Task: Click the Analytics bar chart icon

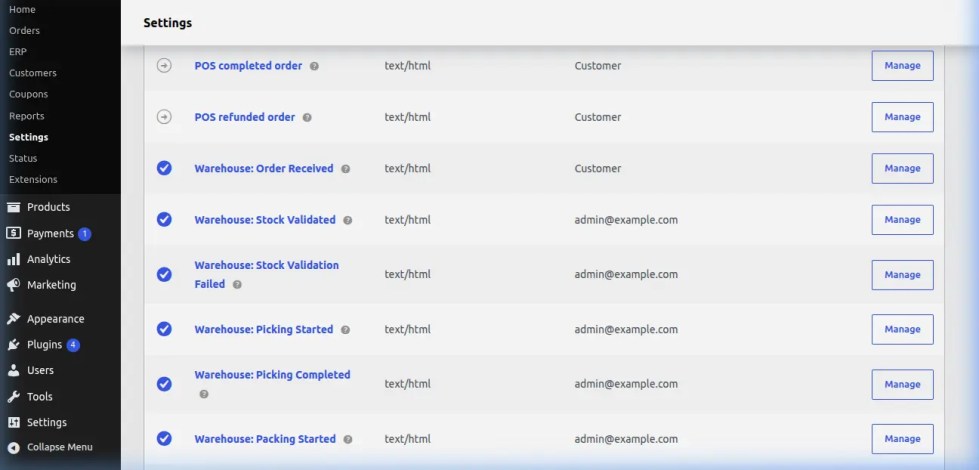Action: 14,259
